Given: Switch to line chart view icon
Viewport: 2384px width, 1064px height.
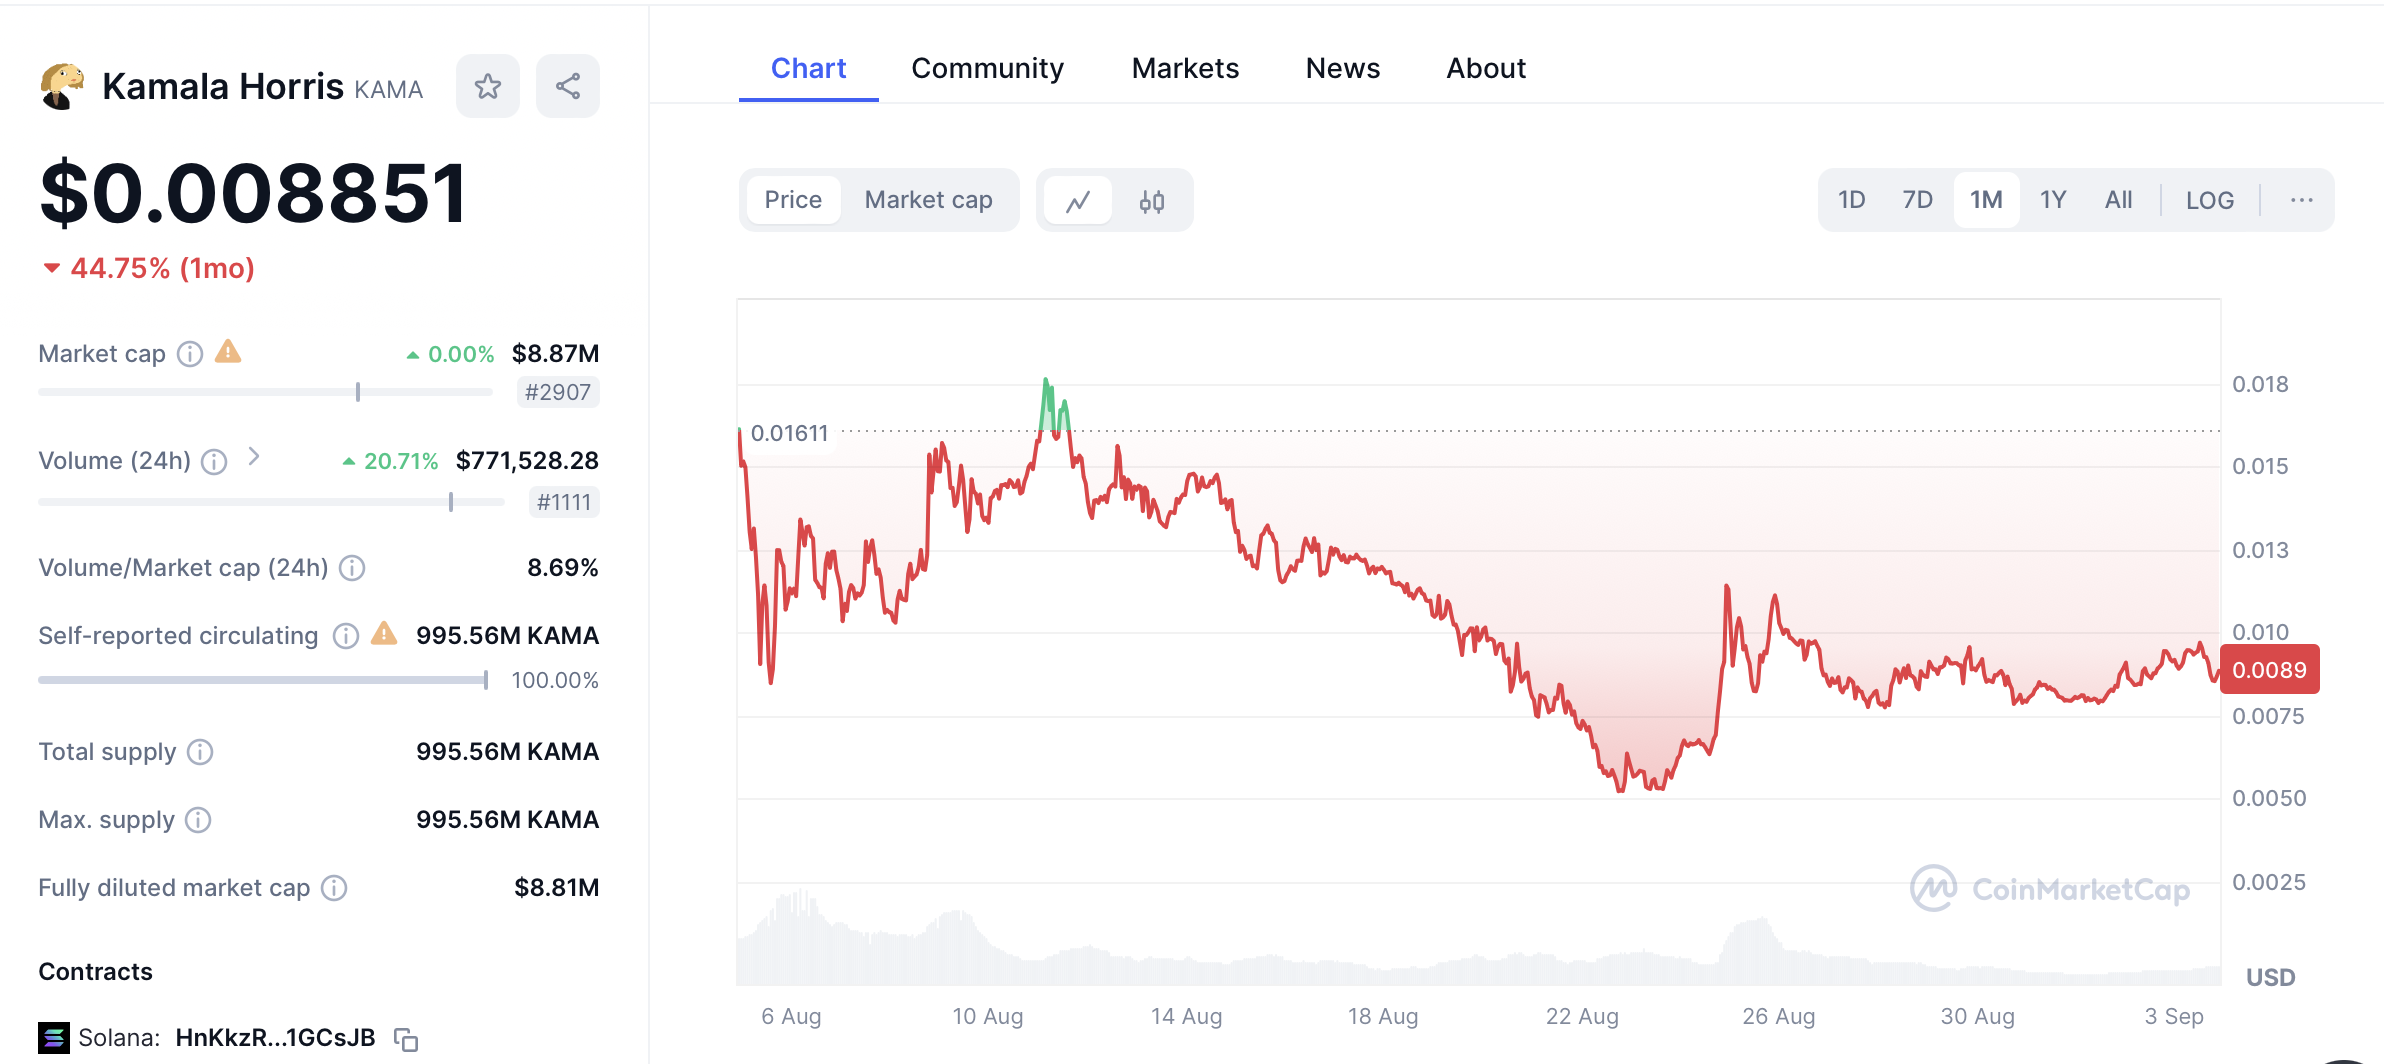Looking at the screenshot, I should point(1078,201).
